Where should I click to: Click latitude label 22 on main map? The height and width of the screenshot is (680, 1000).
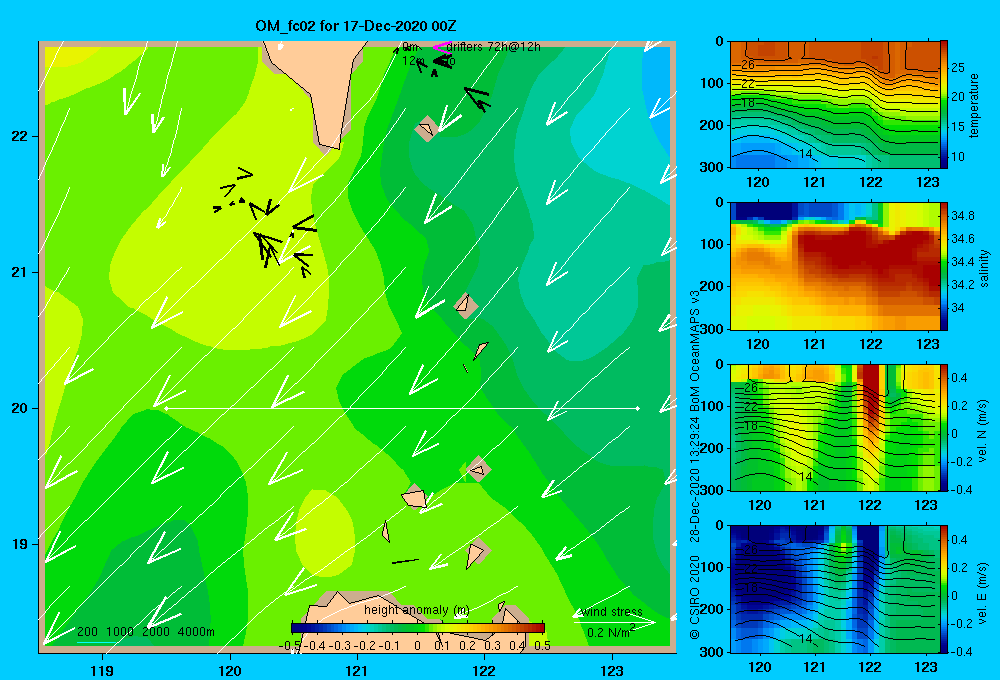click(x=19, y=137)
